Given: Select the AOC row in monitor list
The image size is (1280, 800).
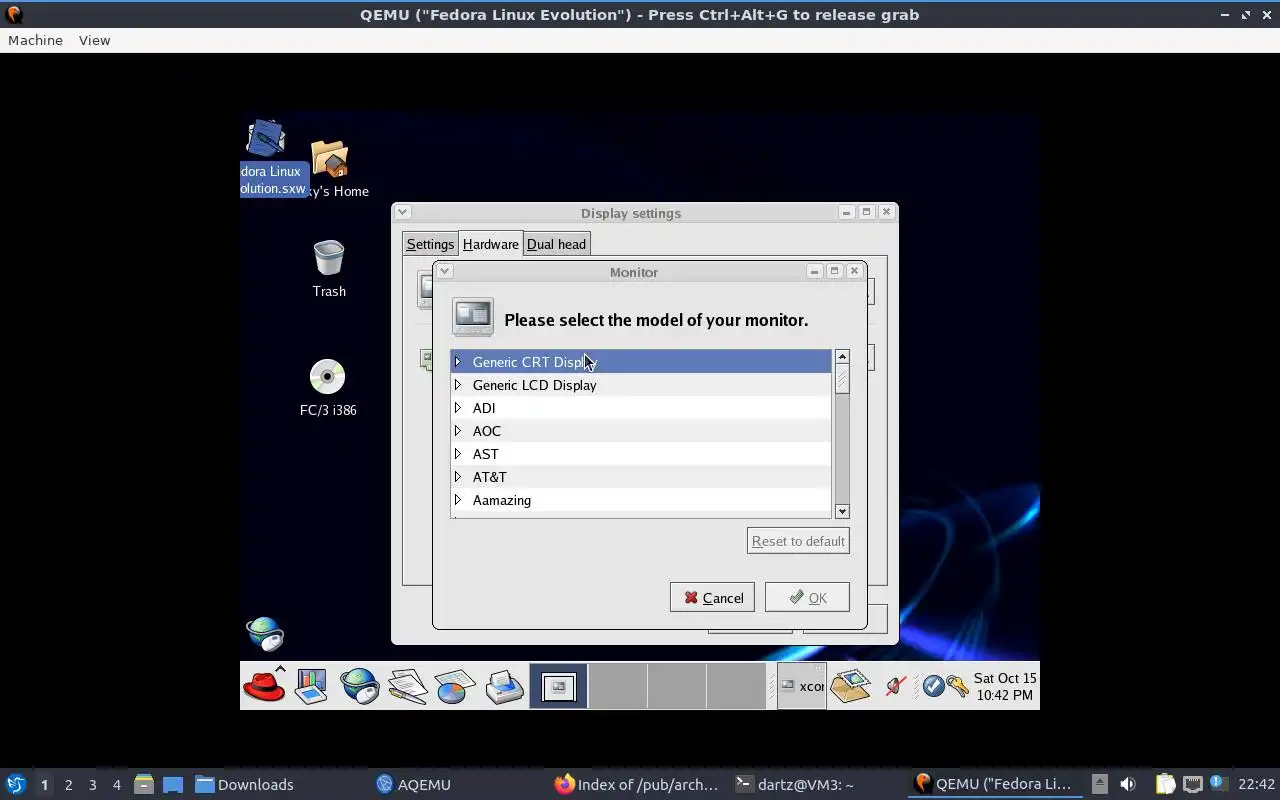Looking at the screenshot, I should (x=641, y=431).
